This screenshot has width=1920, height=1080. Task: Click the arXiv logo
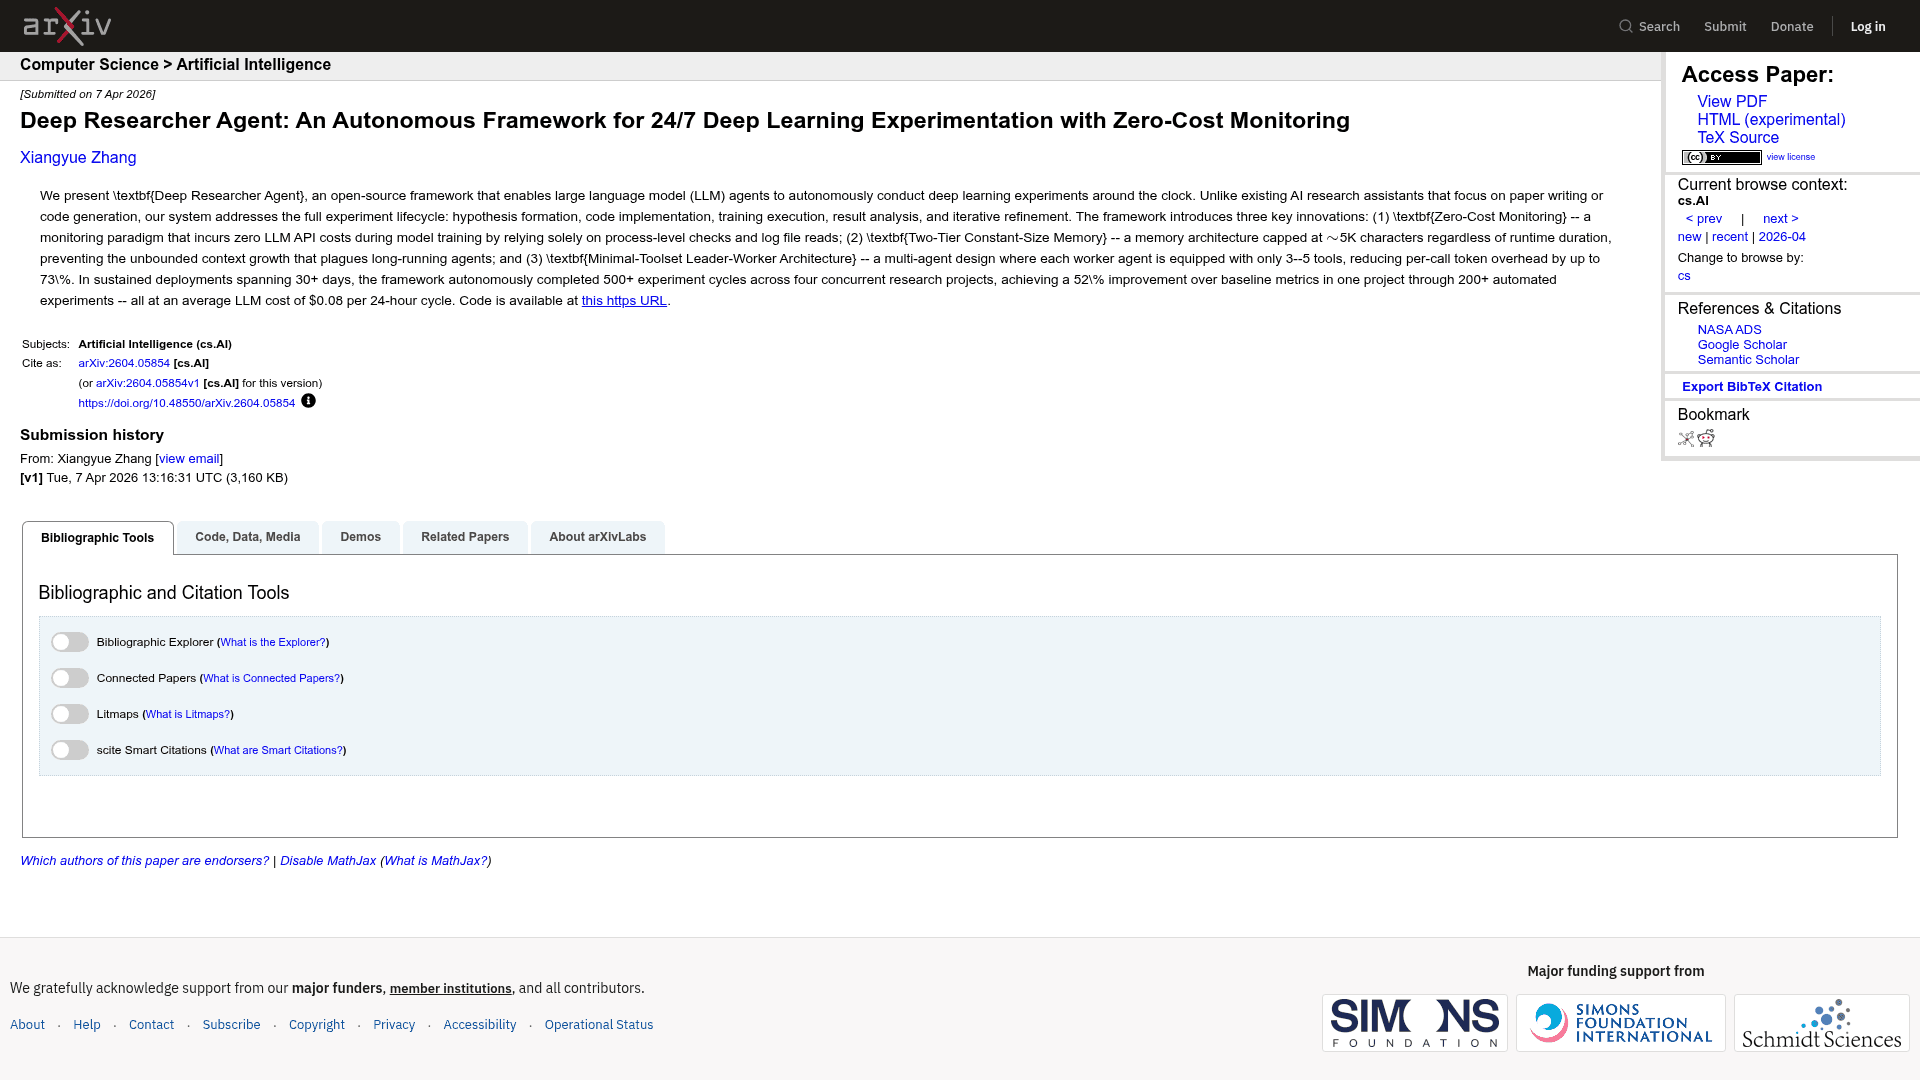click(x=67, y=26)
